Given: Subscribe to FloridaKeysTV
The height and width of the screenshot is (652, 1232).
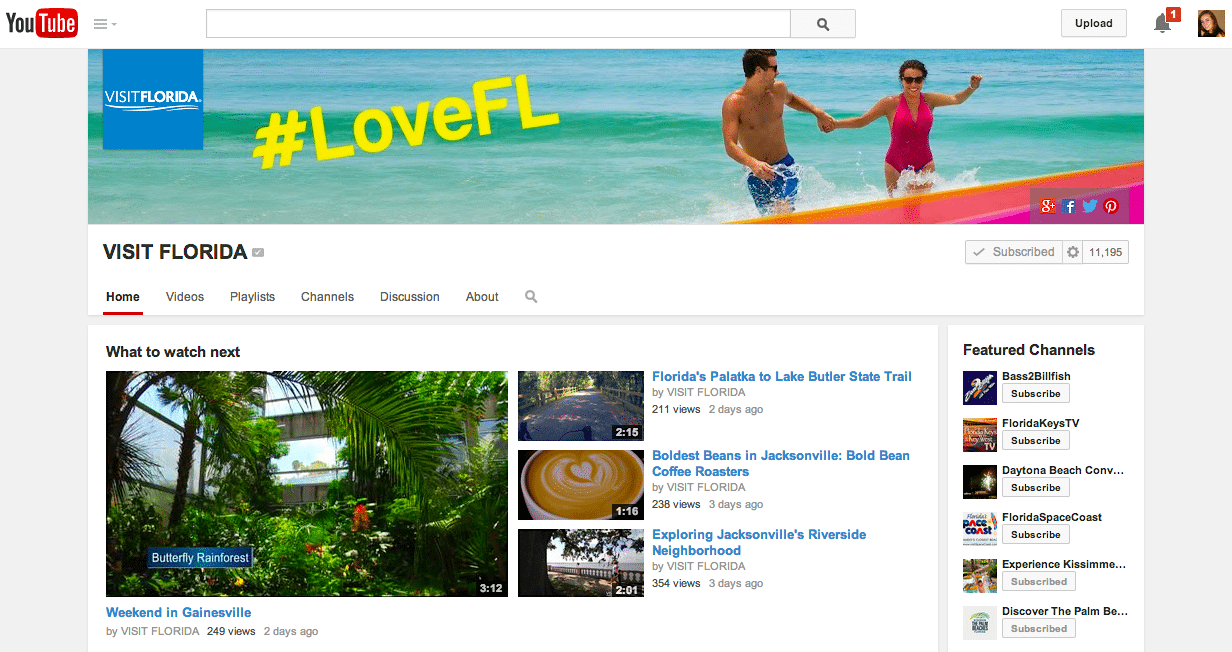Looking at the screenshot, I should click(x=1036, y=441).
